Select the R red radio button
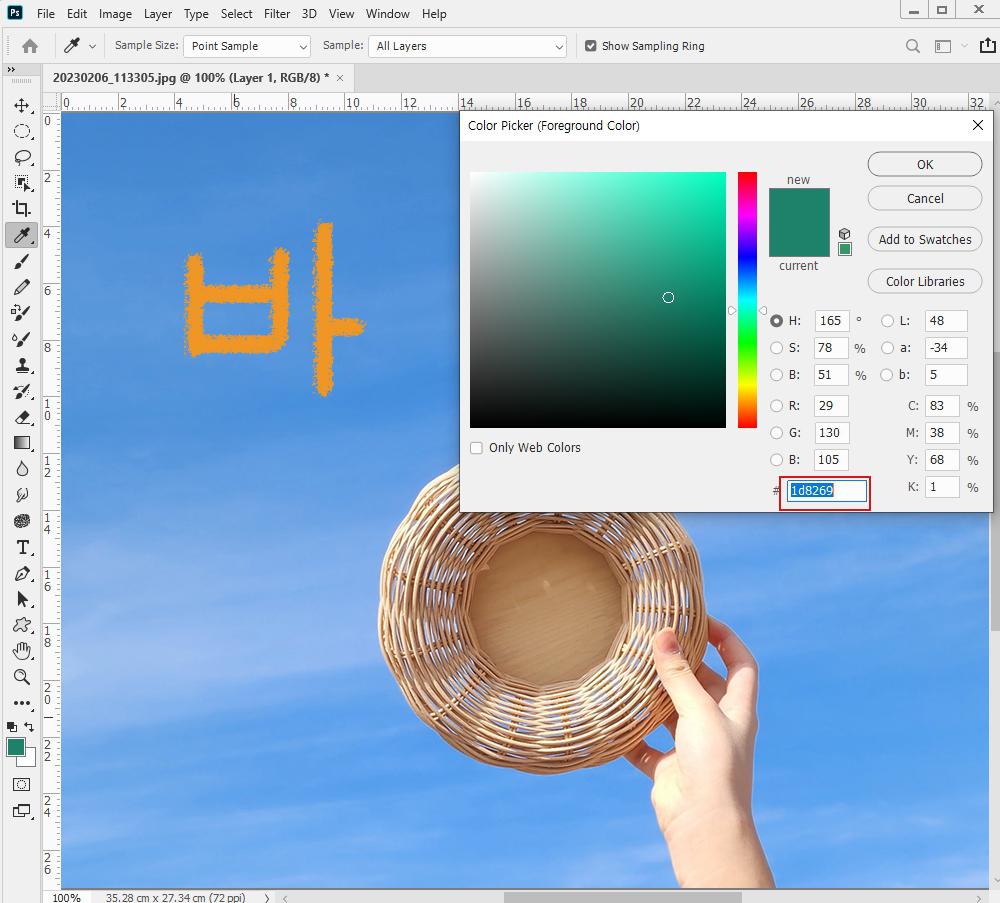The height and width of the screenshot is (903, 1000). (776, 406)
